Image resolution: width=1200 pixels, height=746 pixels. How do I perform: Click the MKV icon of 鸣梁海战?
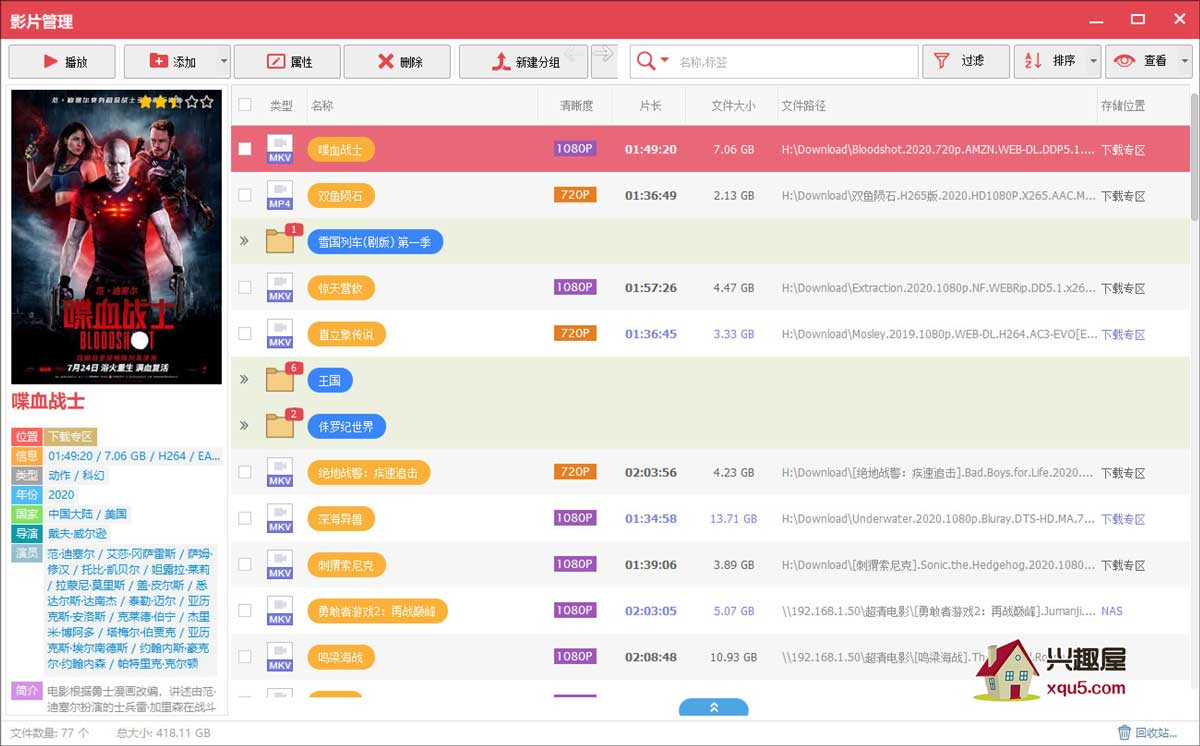click(280, 657)
